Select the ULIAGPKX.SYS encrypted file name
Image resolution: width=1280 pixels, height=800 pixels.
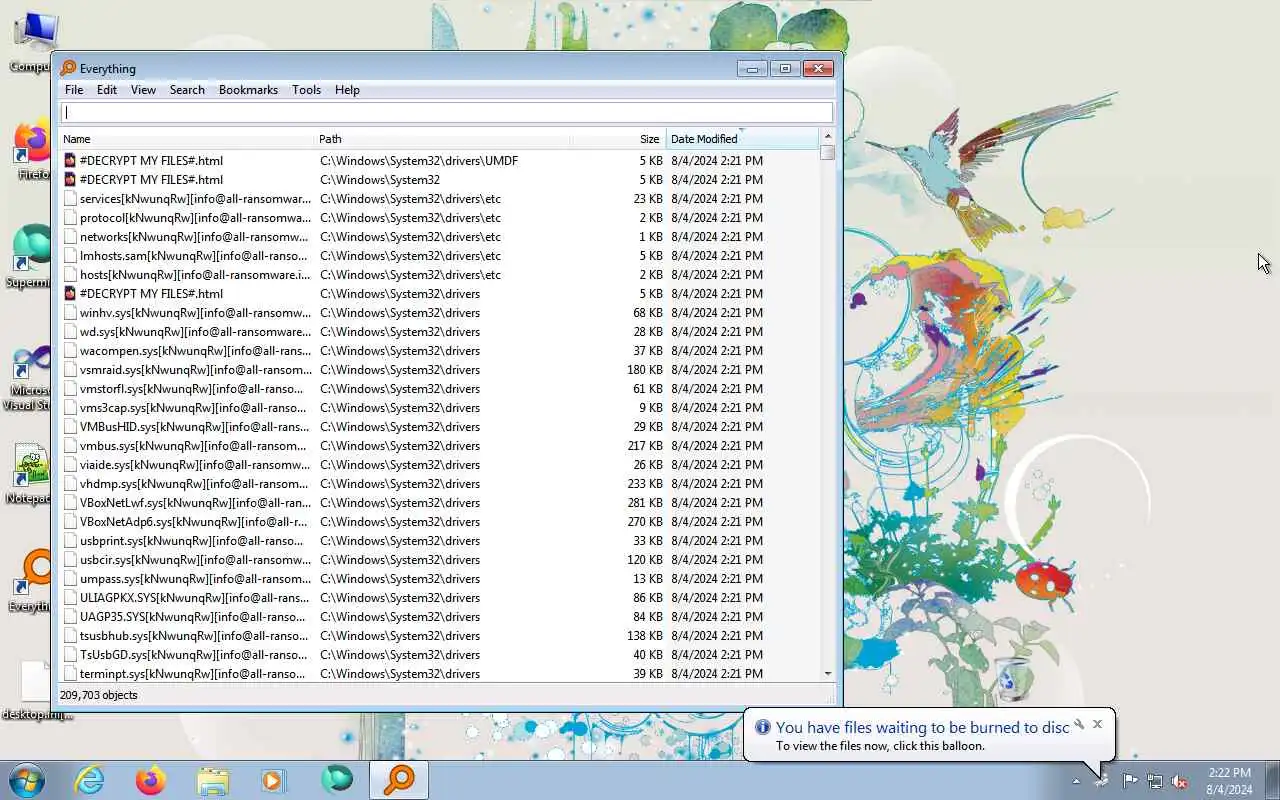[x=195, y=597]
